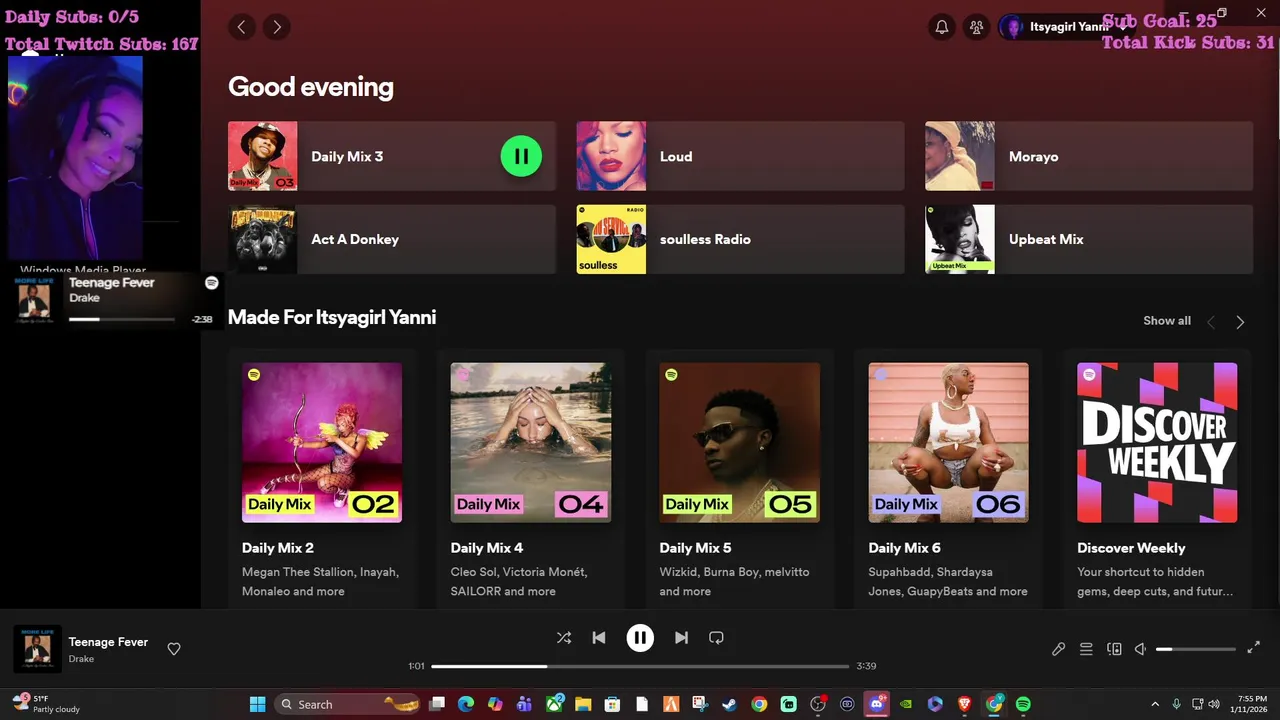Click Show all for Made For section
Viewport: 1280px width, 720px height.
1167,321
